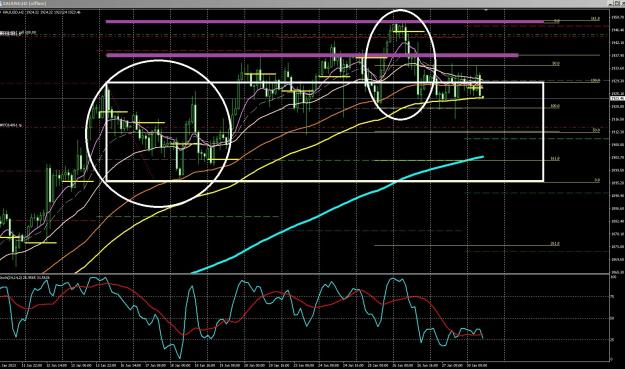The image size is (625, 369).
Task: Click the current price label on the scale
Action: [617, 98]
